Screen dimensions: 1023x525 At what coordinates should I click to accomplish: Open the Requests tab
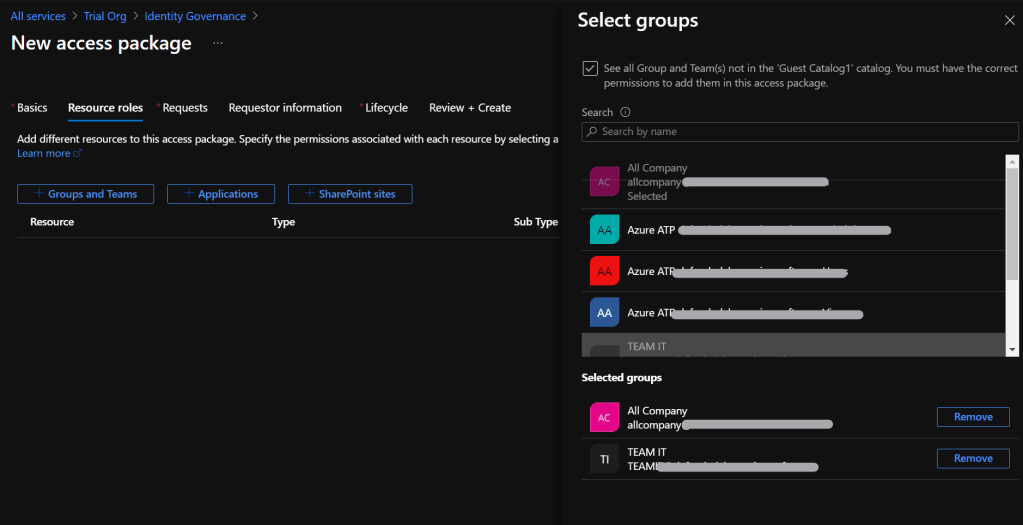[x=184, y=108]
